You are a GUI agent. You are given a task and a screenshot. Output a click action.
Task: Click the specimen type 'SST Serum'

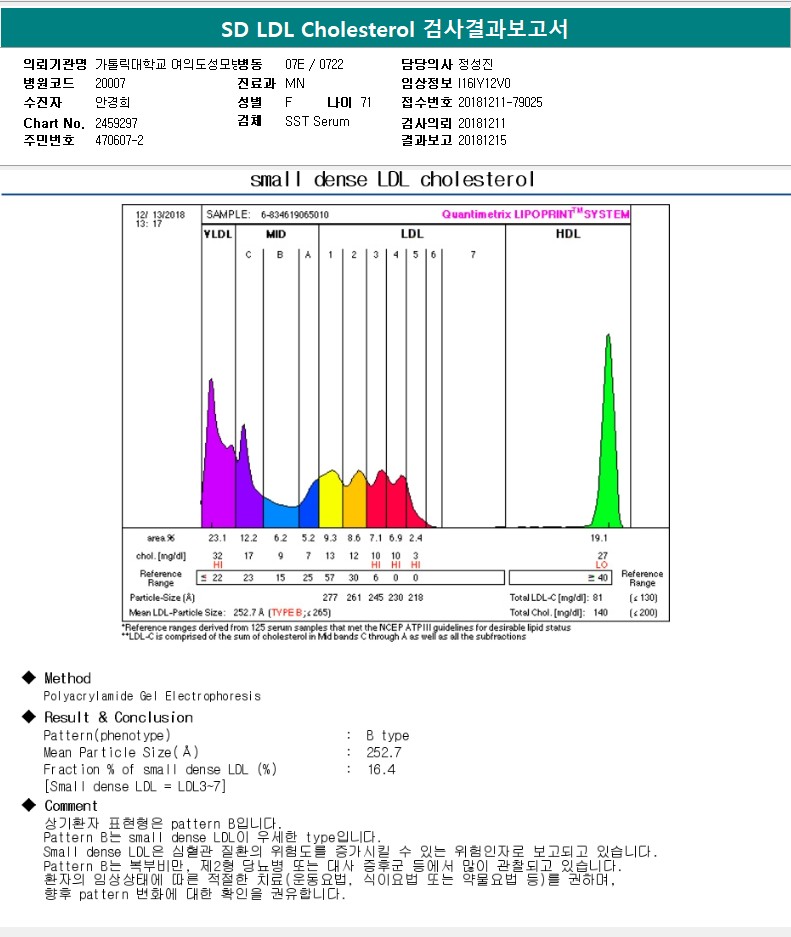(x=317, y=121)
